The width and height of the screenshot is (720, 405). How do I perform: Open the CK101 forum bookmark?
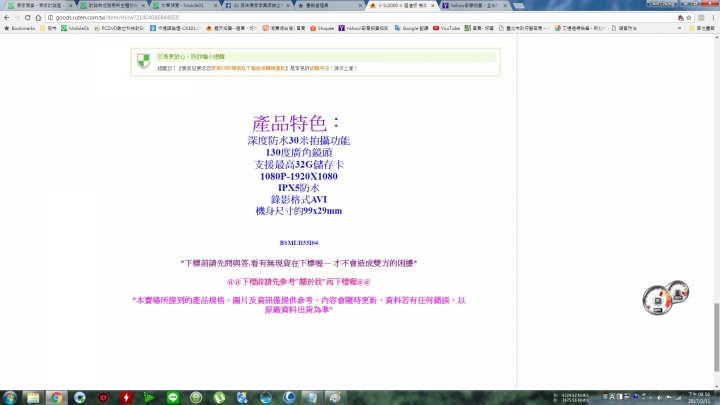tap(175, 28)
